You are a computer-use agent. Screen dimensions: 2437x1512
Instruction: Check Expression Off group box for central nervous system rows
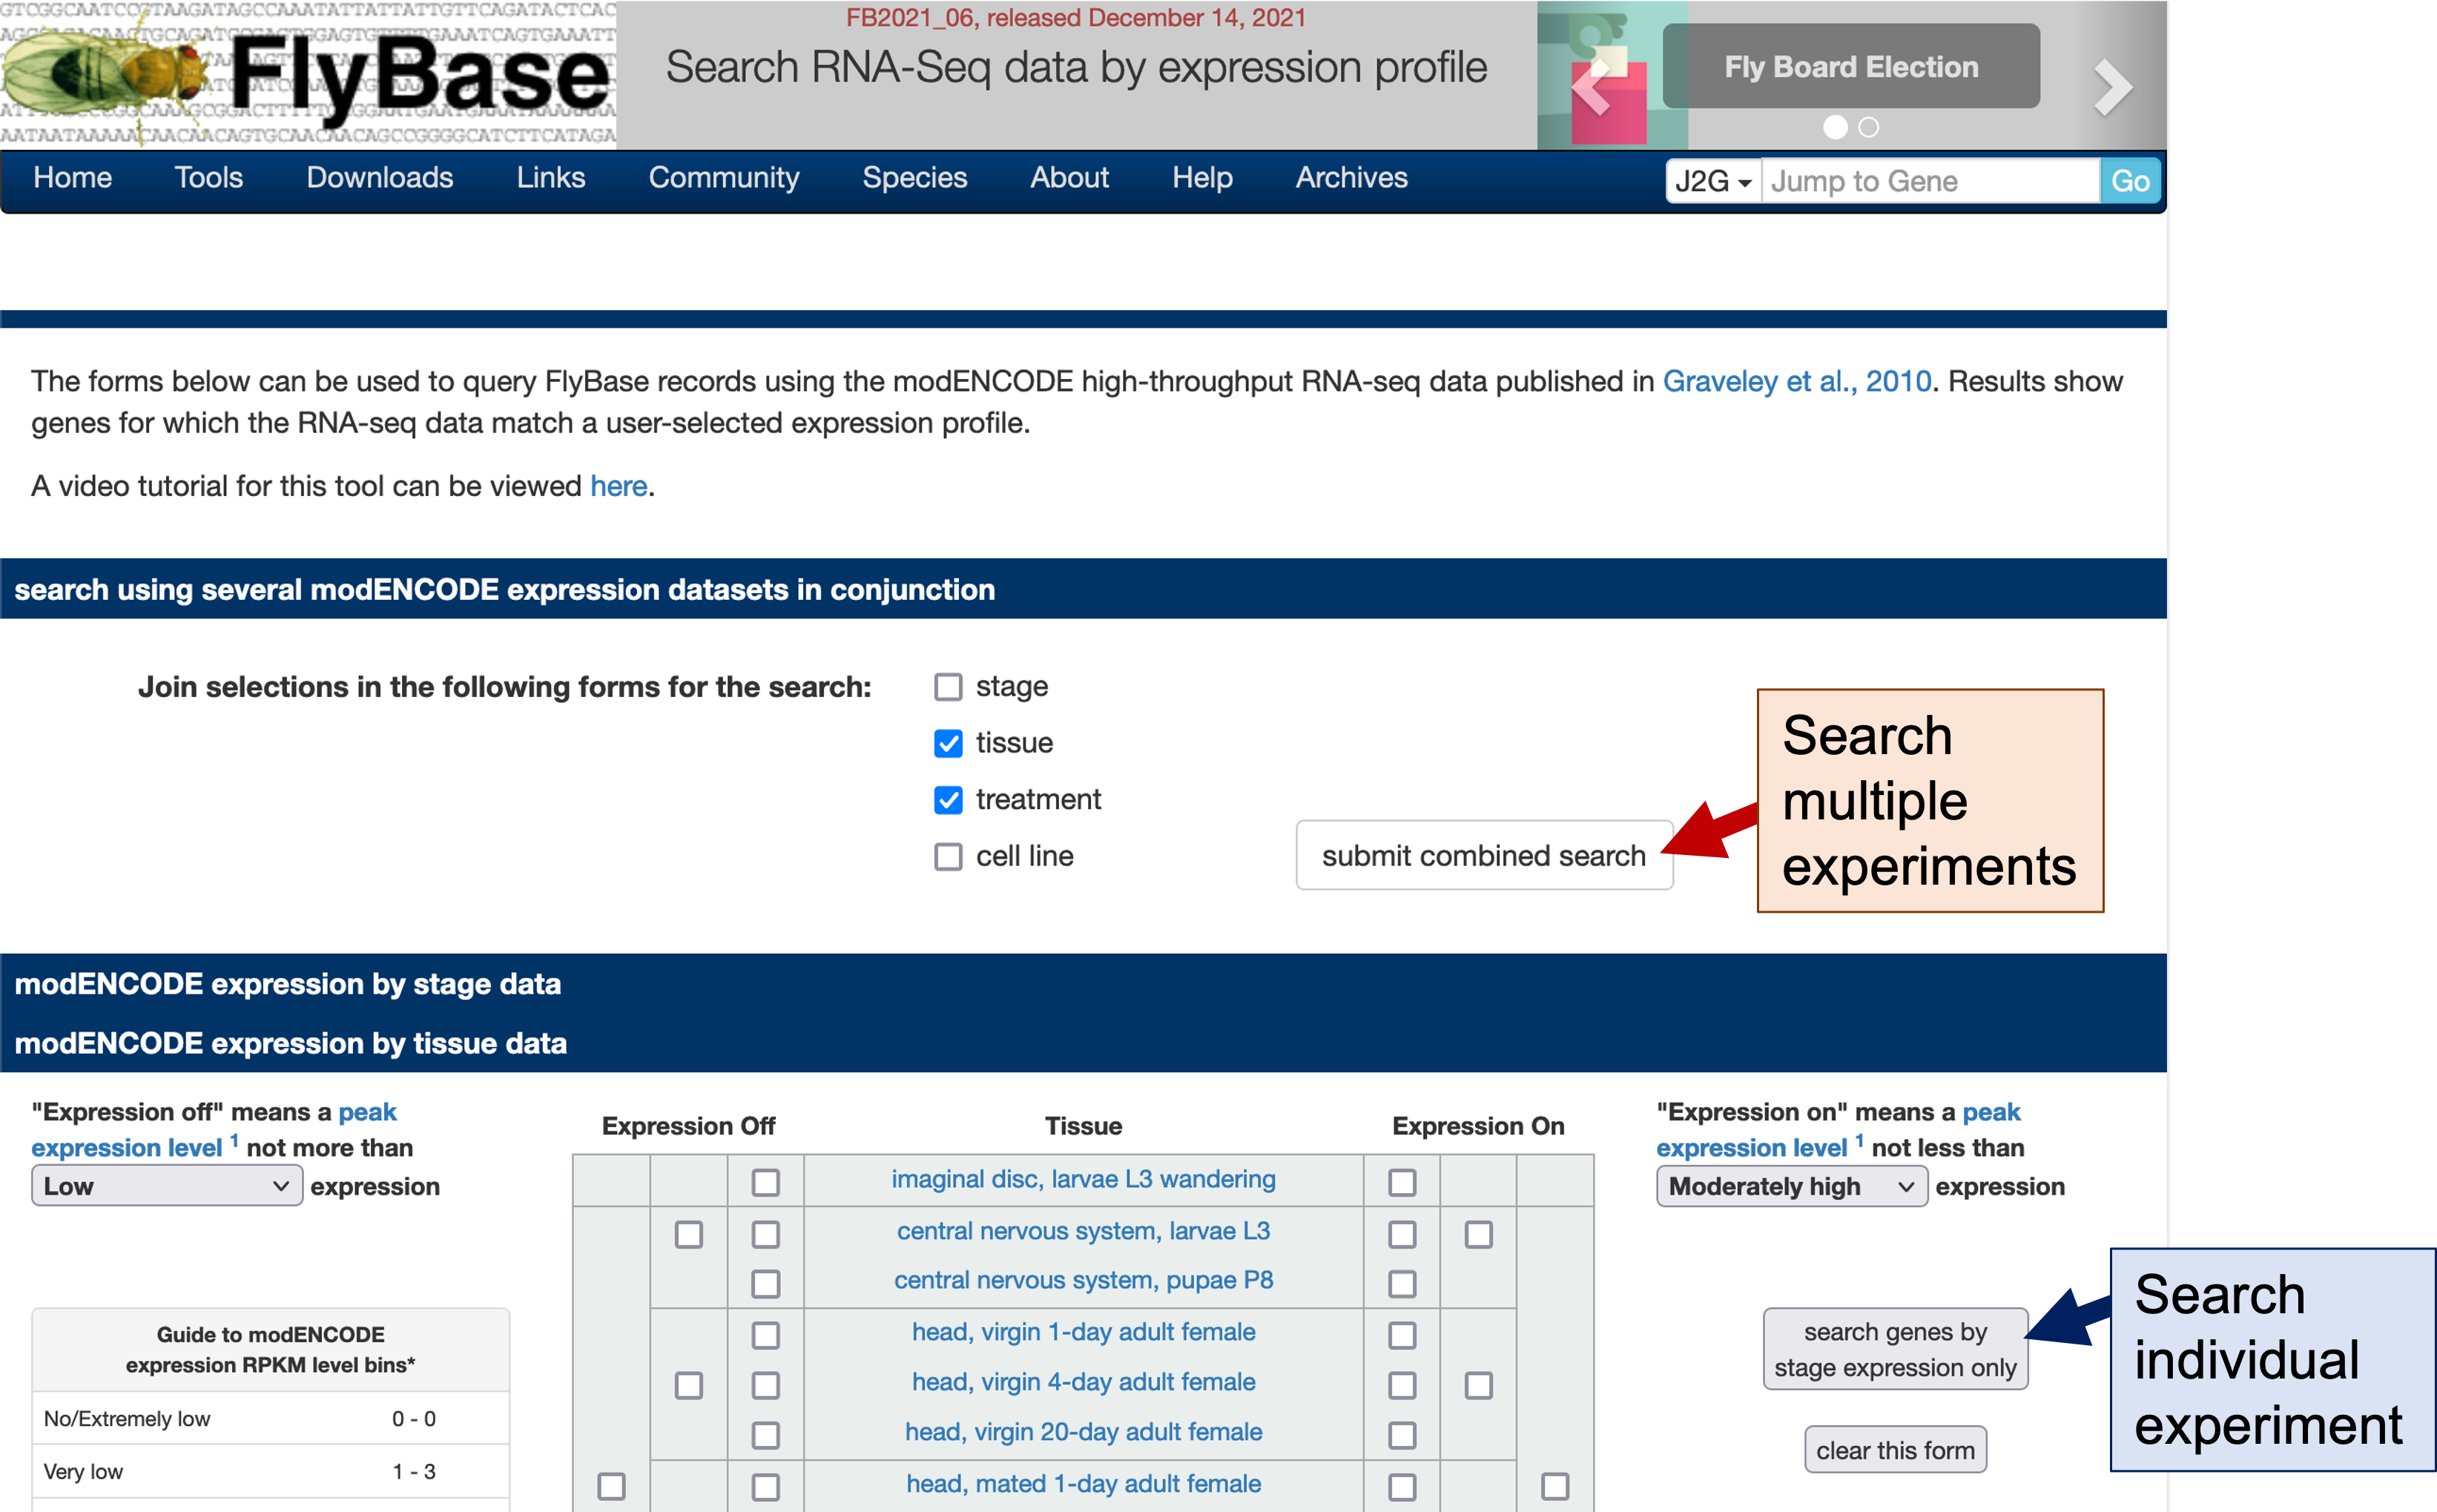[x=688, y=1234]
